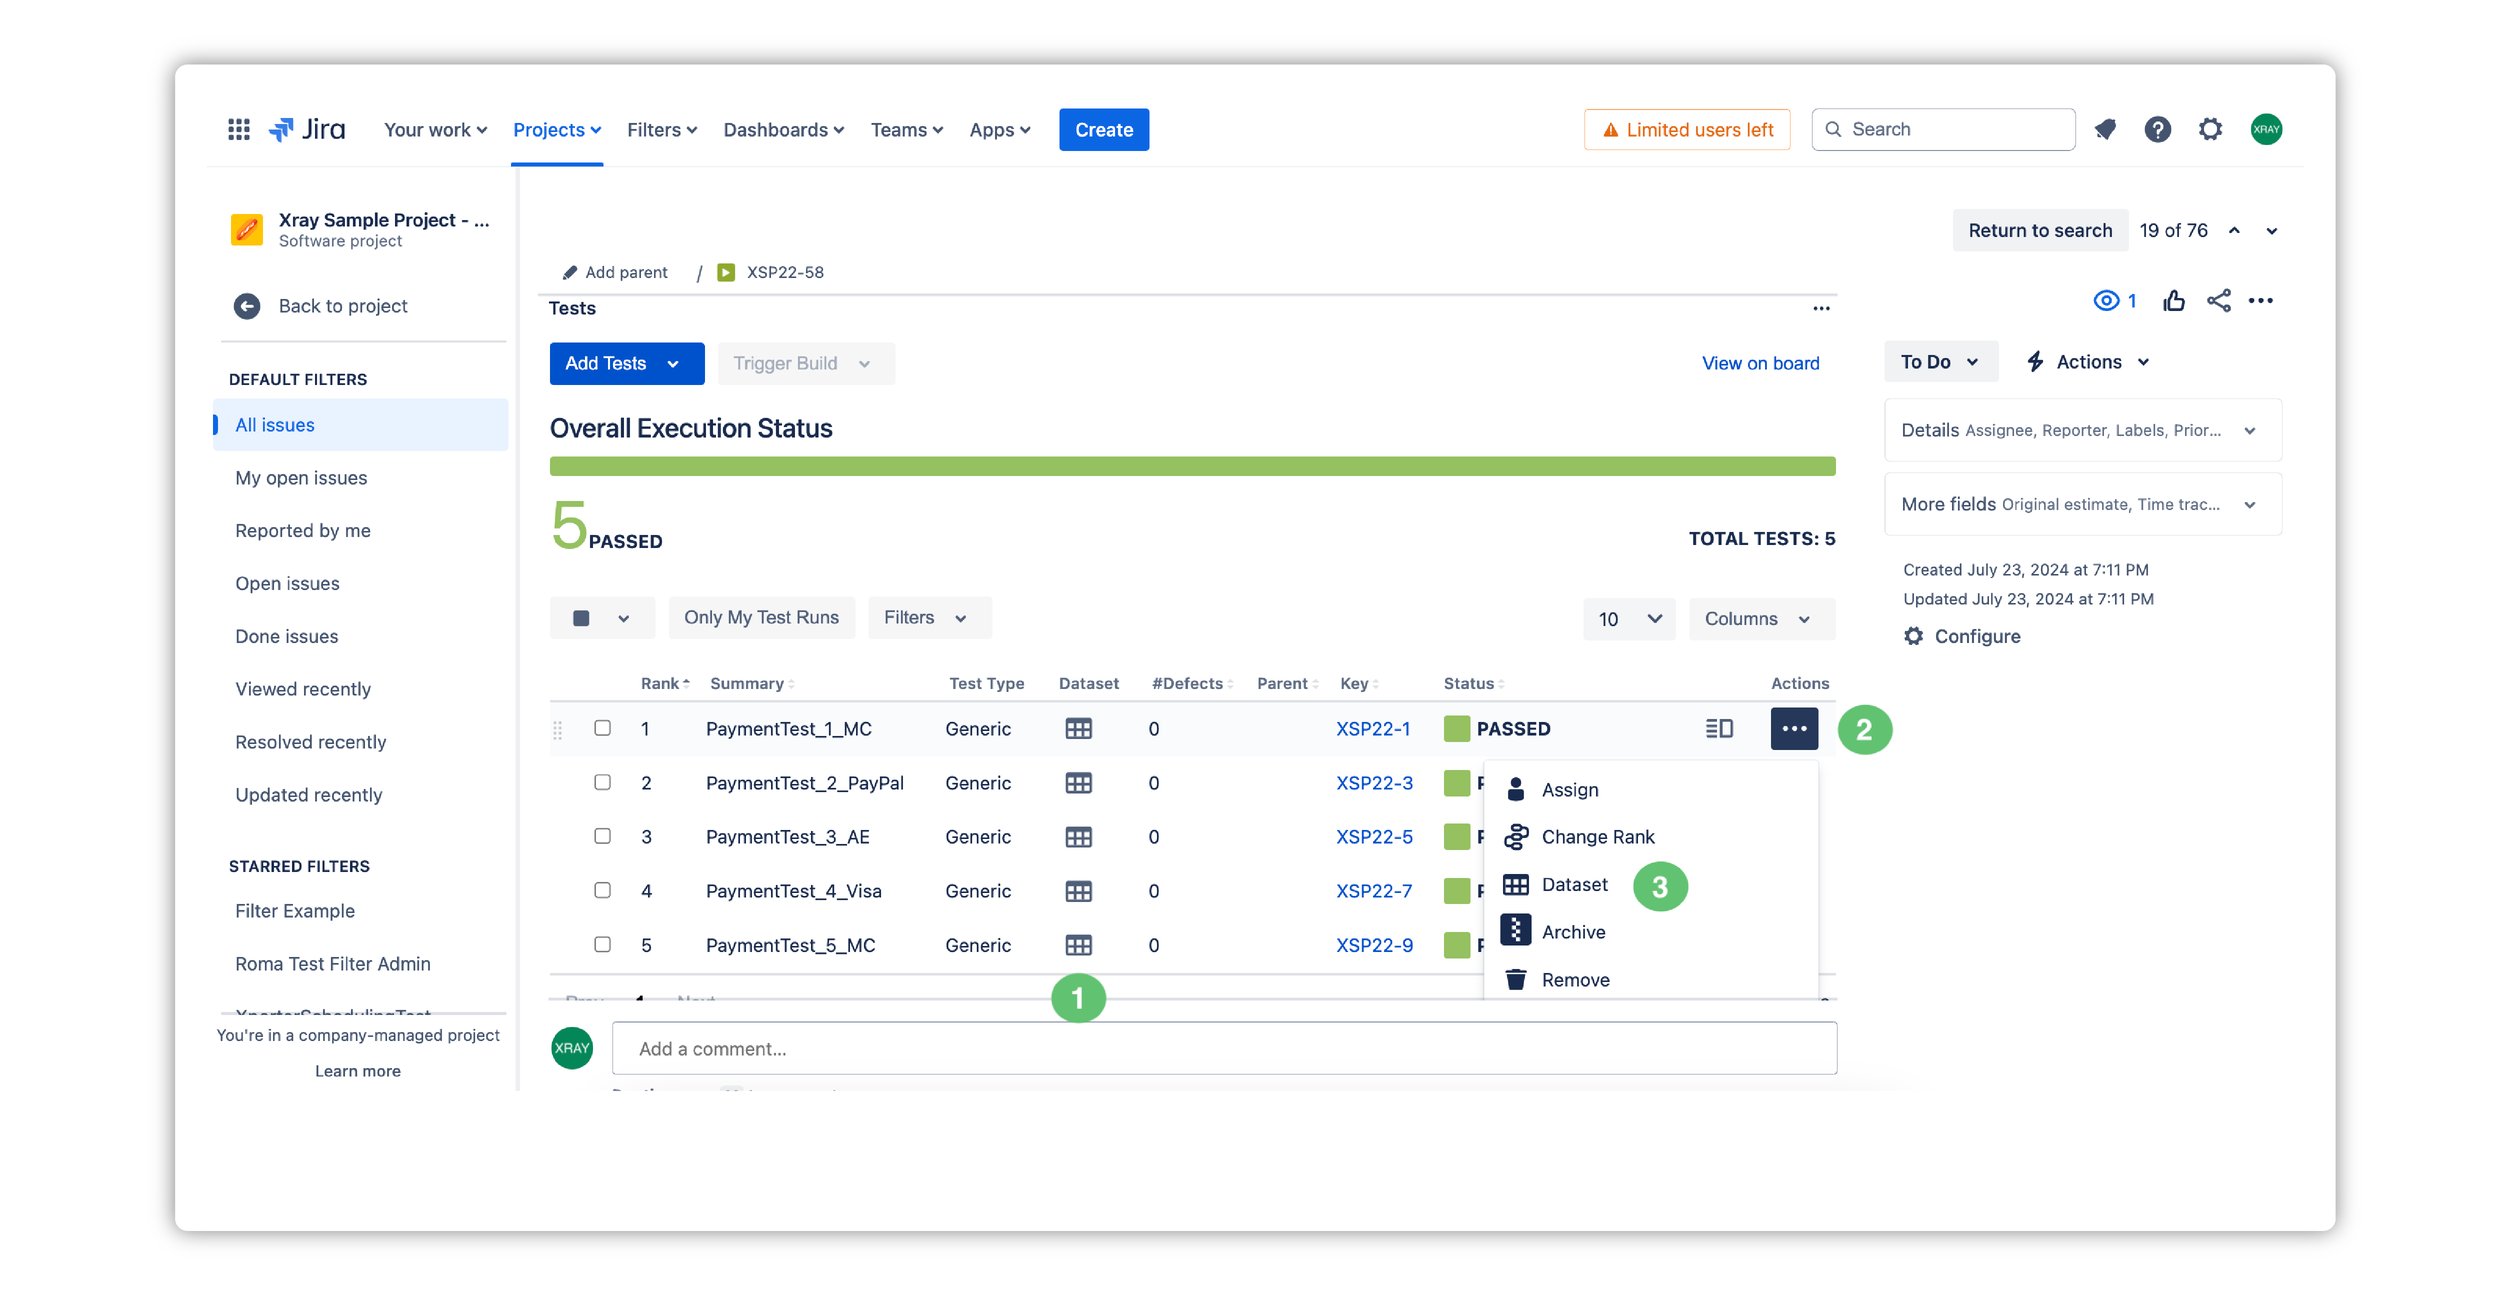Open three-dots actions button for PaymentTest_1_MC
This screenshot has width=2511, height=1296.
[1793, 729]
